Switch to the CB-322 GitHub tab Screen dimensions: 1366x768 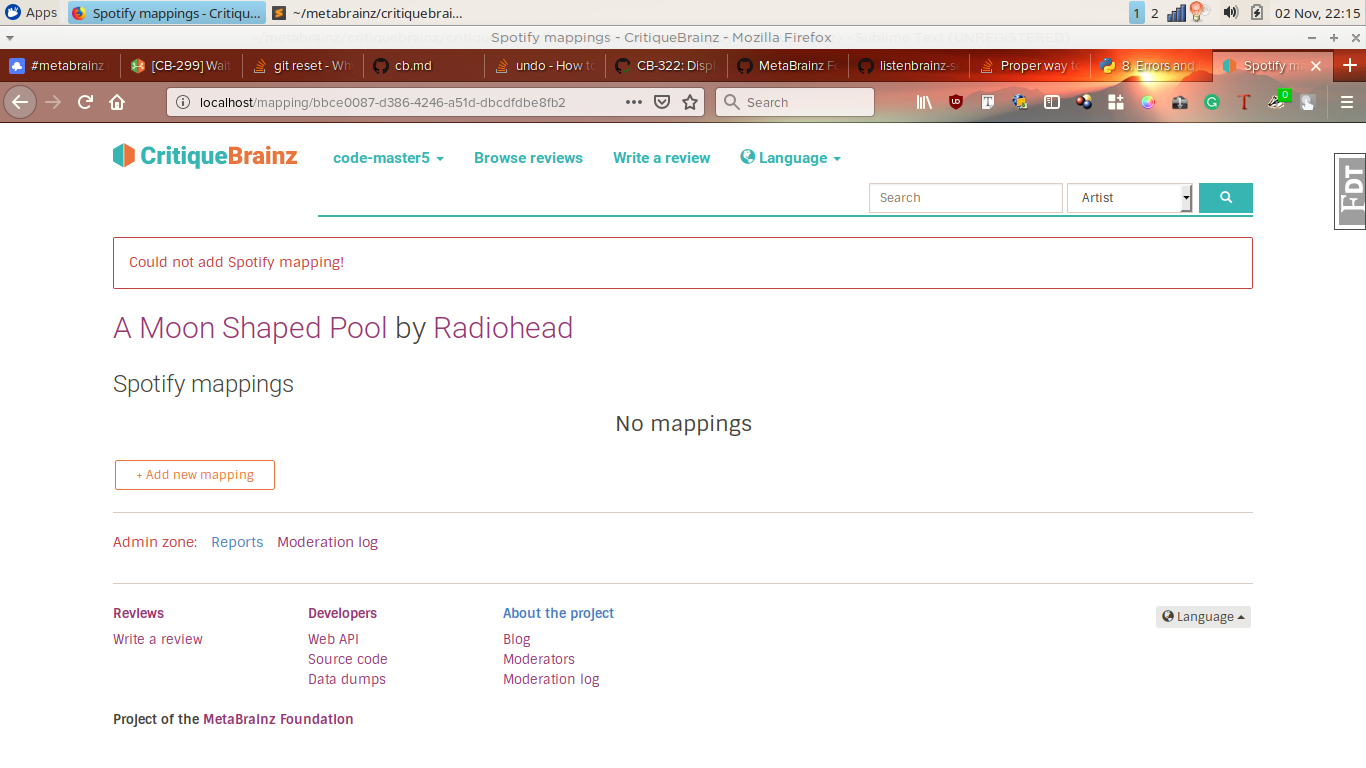tap(666, 65)
